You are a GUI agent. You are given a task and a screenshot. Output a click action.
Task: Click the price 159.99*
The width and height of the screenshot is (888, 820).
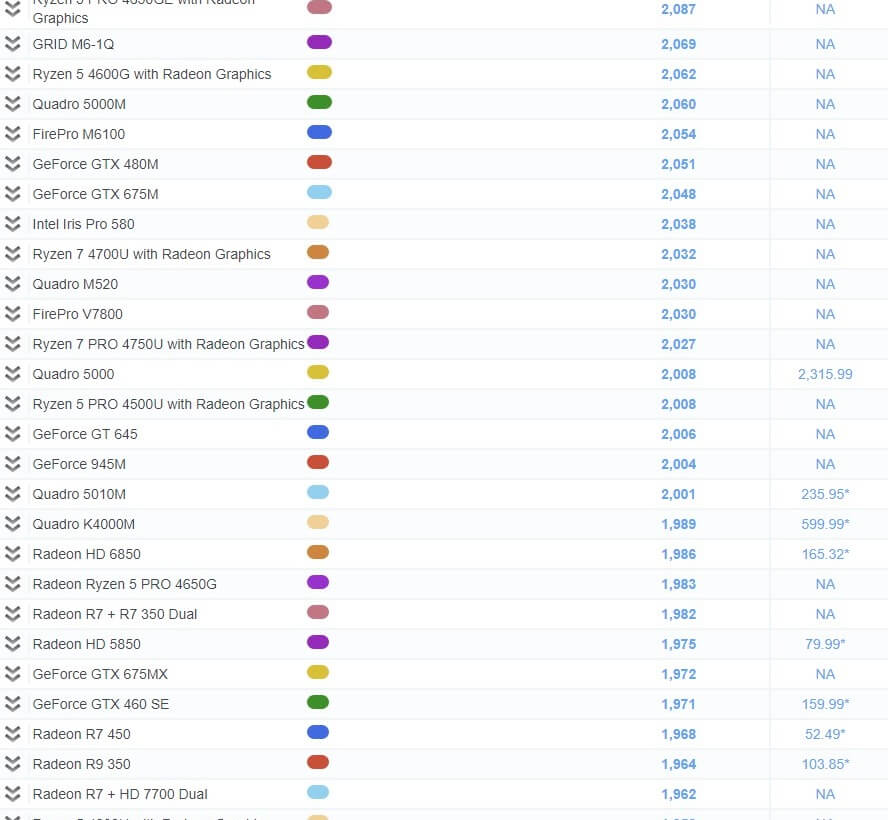pos(825,704)
